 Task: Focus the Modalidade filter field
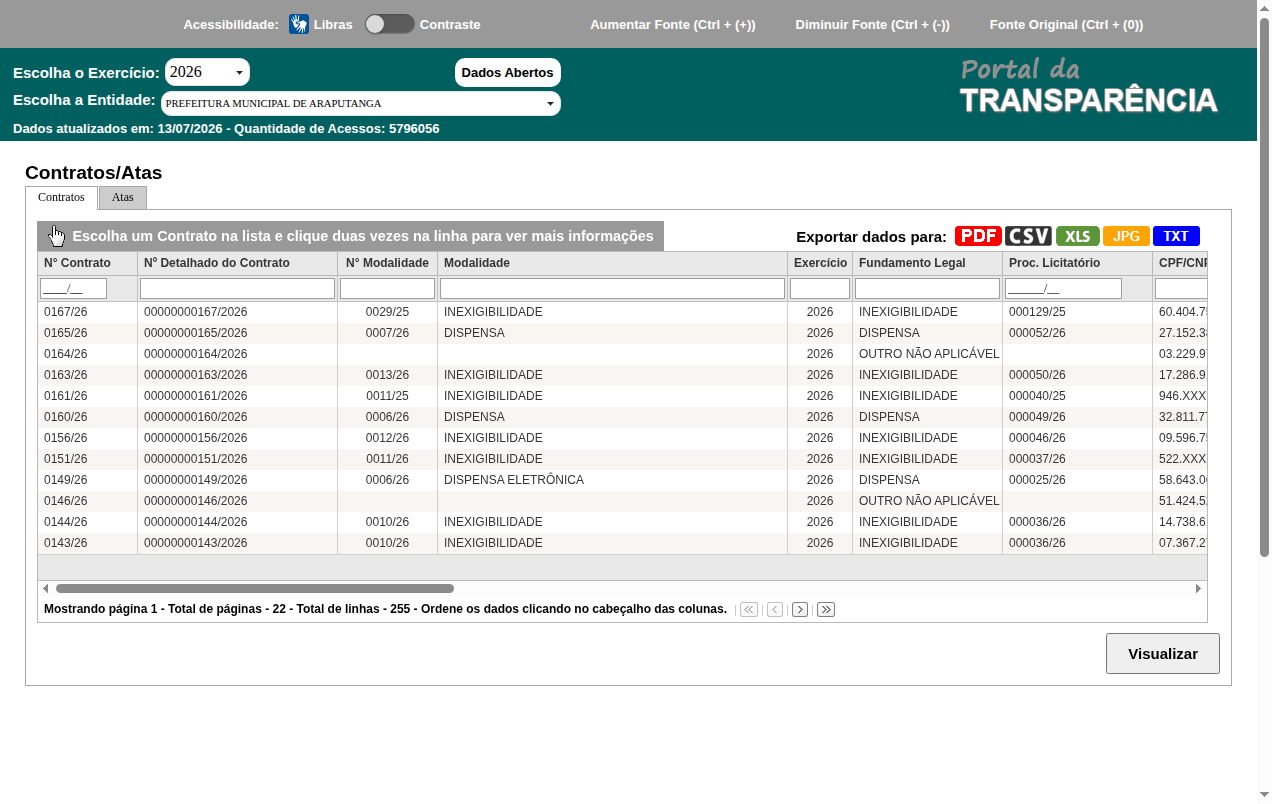point(612,288)
